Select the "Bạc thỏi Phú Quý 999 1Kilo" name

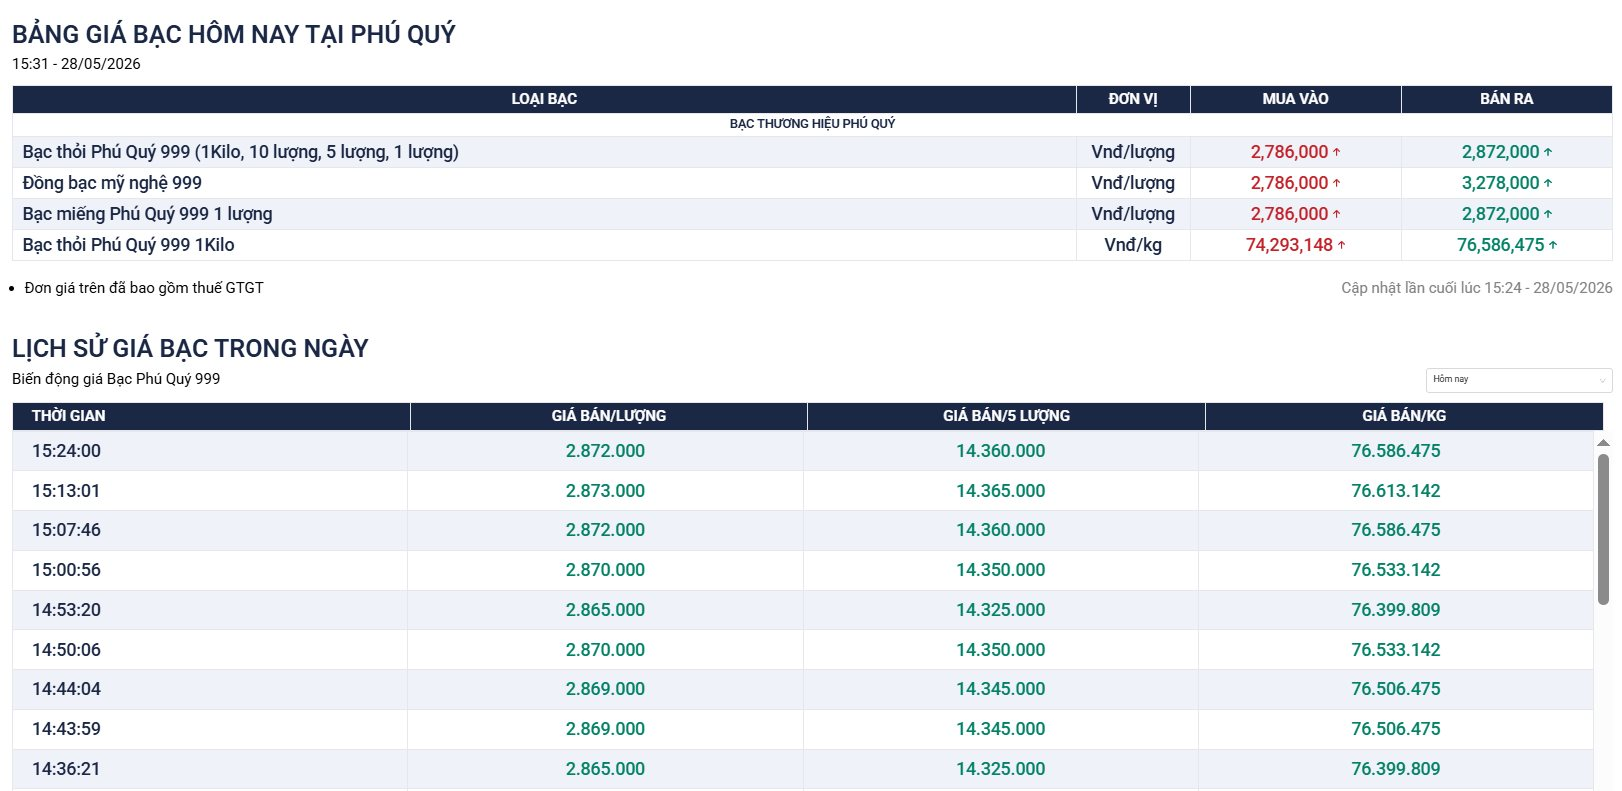[x=128, y=245]
